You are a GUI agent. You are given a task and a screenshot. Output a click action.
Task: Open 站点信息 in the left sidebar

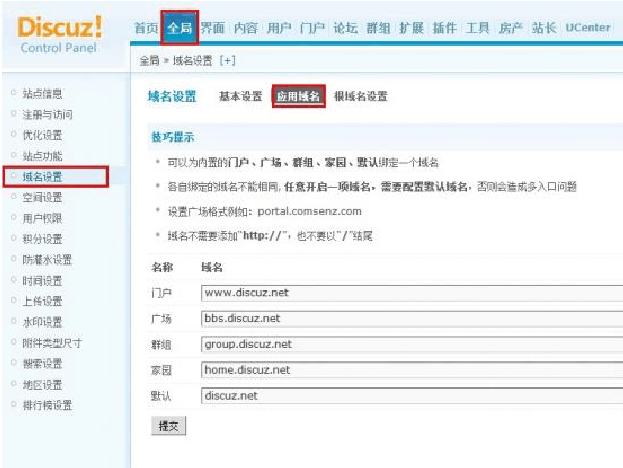42,94
